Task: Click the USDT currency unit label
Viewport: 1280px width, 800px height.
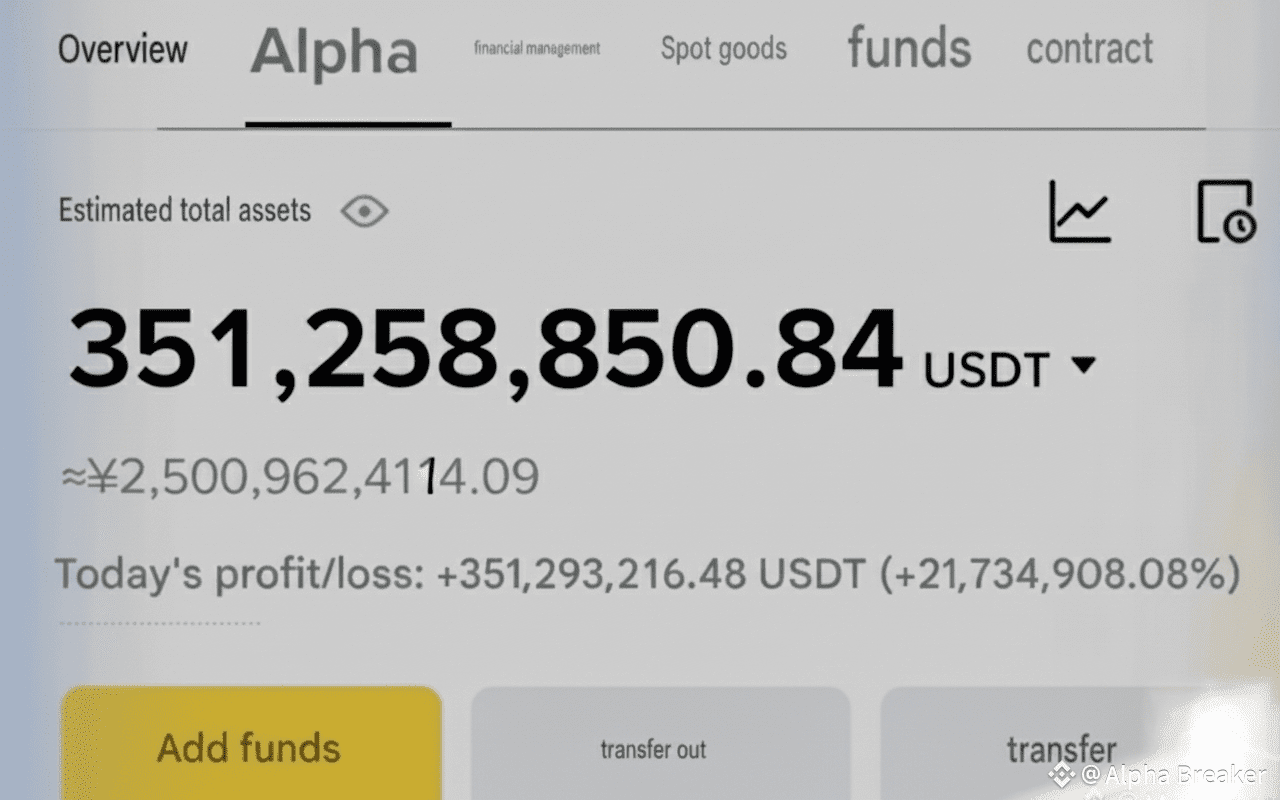Action: 986,370
